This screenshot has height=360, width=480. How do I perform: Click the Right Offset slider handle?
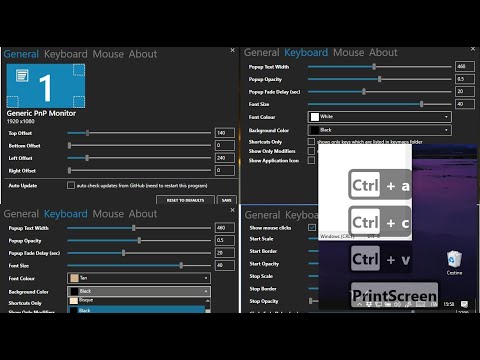69,170
